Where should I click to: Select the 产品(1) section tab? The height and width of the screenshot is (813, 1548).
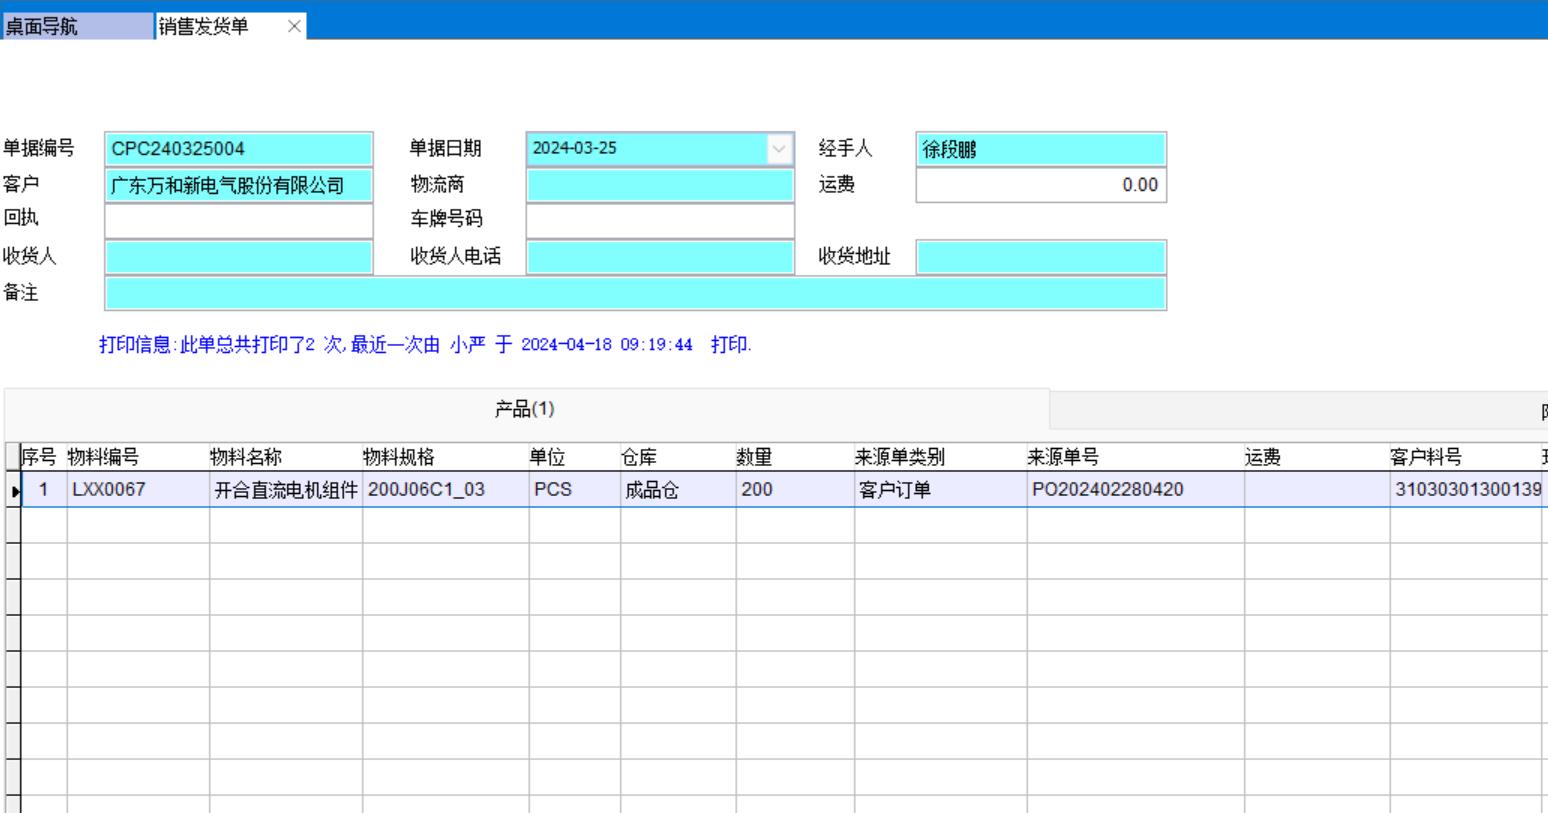(525, 409)
